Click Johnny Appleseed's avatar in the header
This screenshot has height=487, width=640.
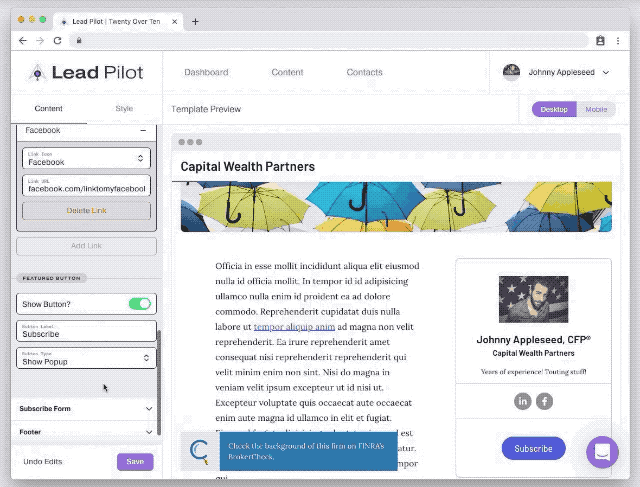(x=511, y=72)
